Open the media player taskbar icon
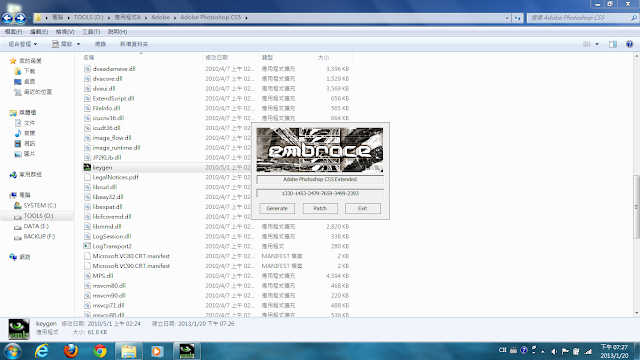Viewport: 640px width, 360px height. [x=157, y=351]
